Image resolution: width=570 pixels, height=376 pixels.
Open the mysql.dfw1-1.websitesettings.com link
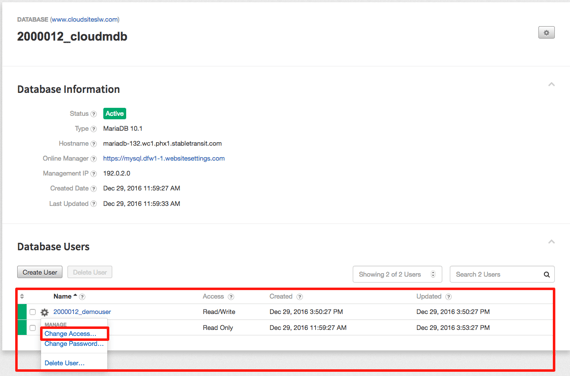point(164,159)
